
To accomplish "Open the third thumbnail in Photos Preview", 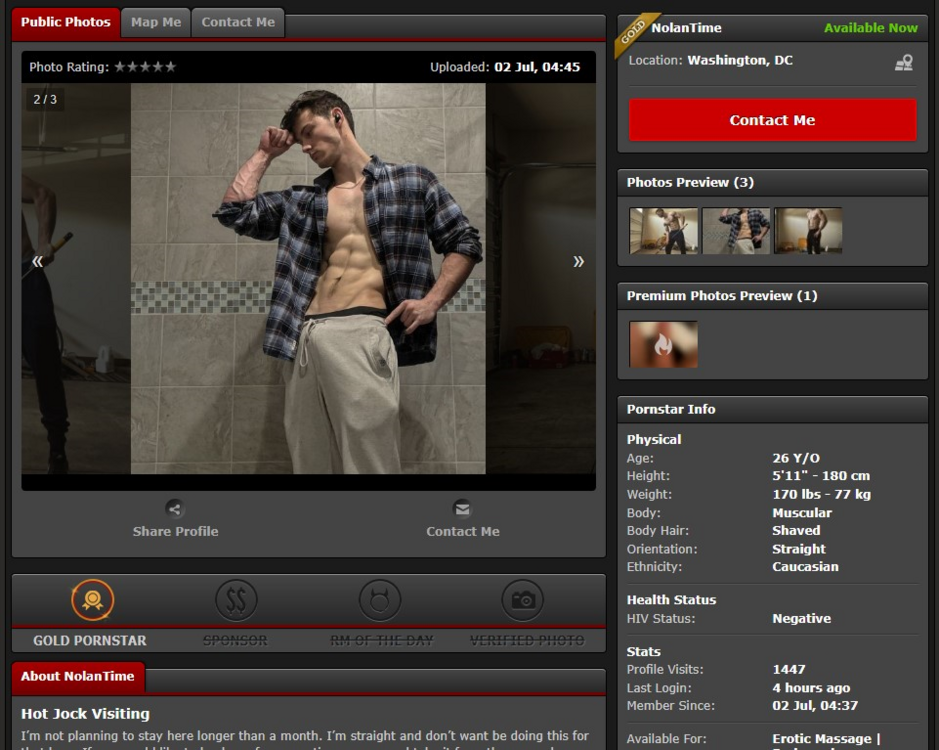I will pyautogui.click(x=808, y=231).
